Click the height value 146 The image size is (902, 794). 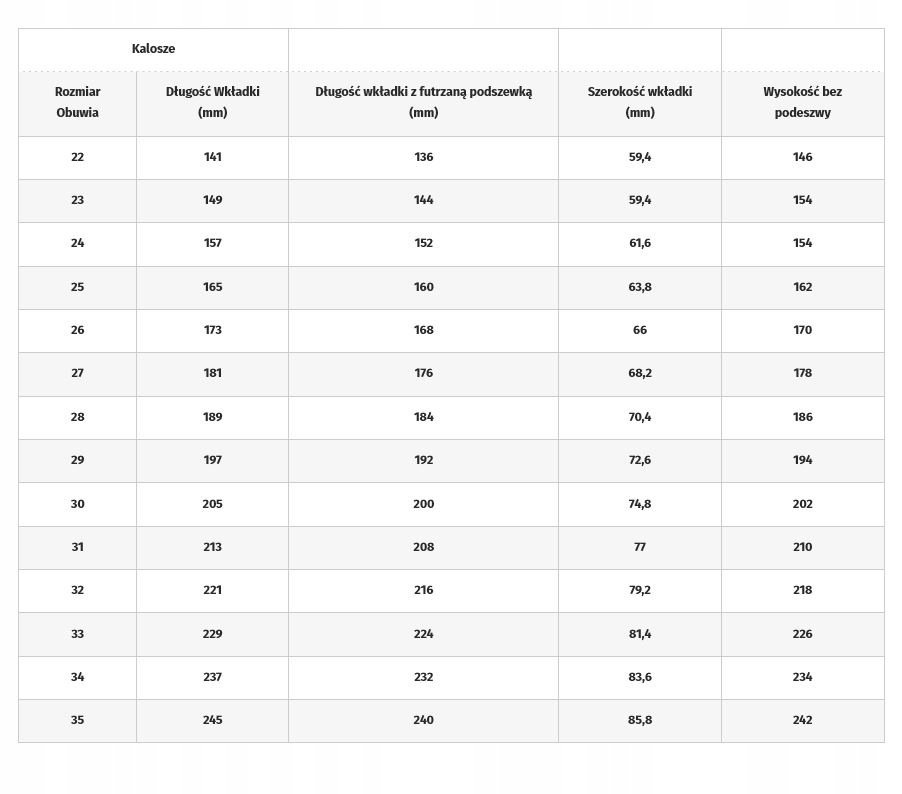tap(802, 157)
